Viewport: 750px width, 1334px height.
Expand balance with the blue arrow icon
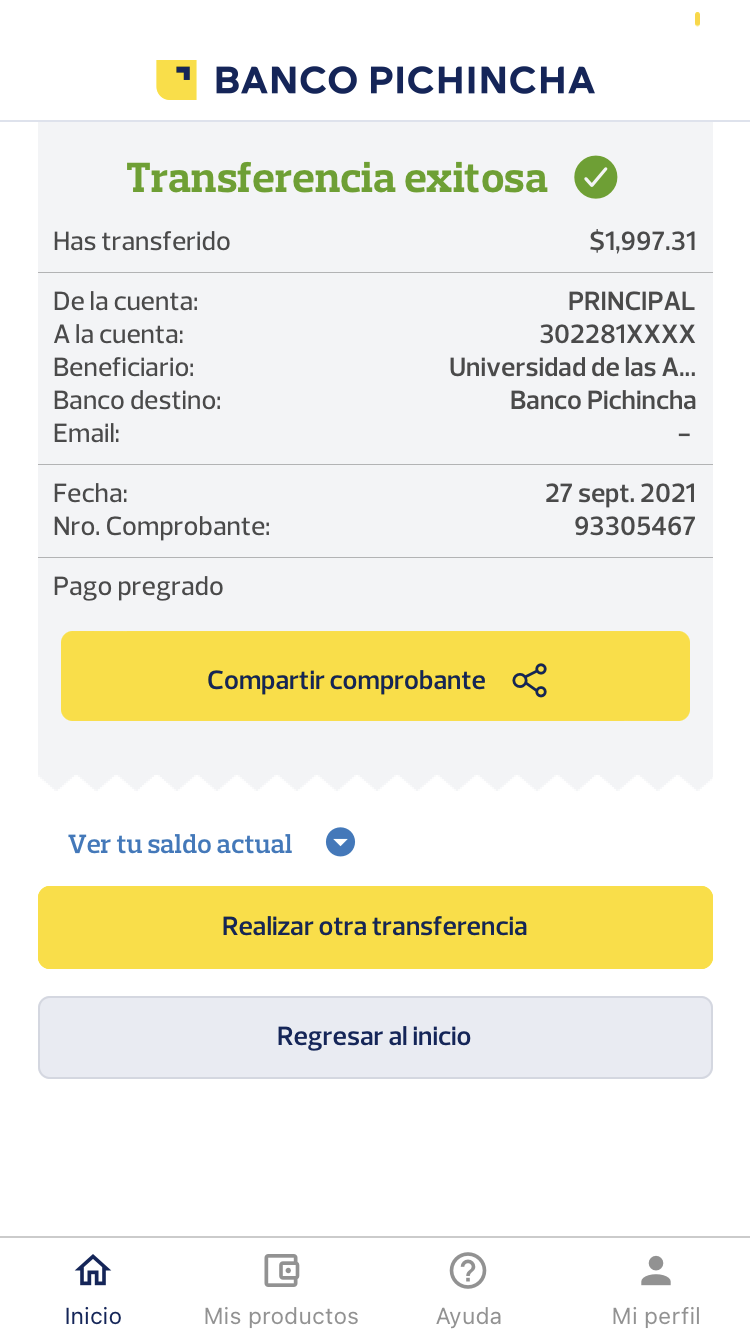(x=341, y=843)
